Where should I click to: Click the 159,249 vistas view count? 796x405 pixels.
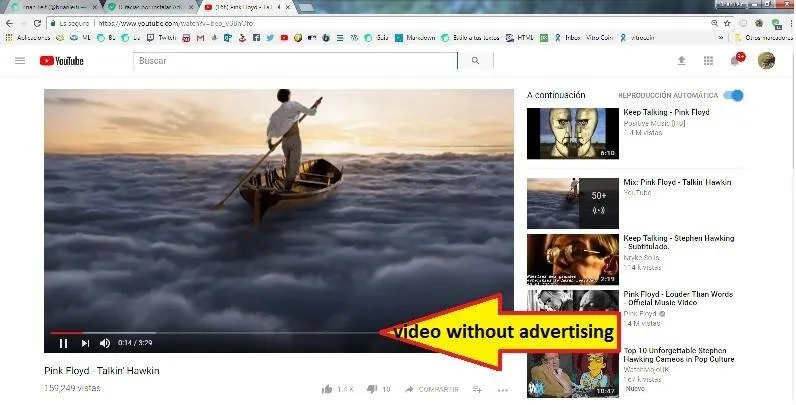click(x=73, y=388)
